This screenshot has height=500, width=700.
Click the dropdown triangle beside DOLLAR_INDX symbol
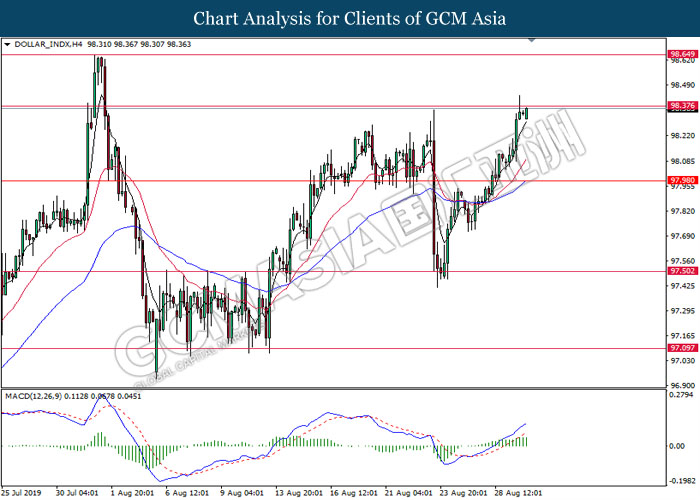coord(8,45)
